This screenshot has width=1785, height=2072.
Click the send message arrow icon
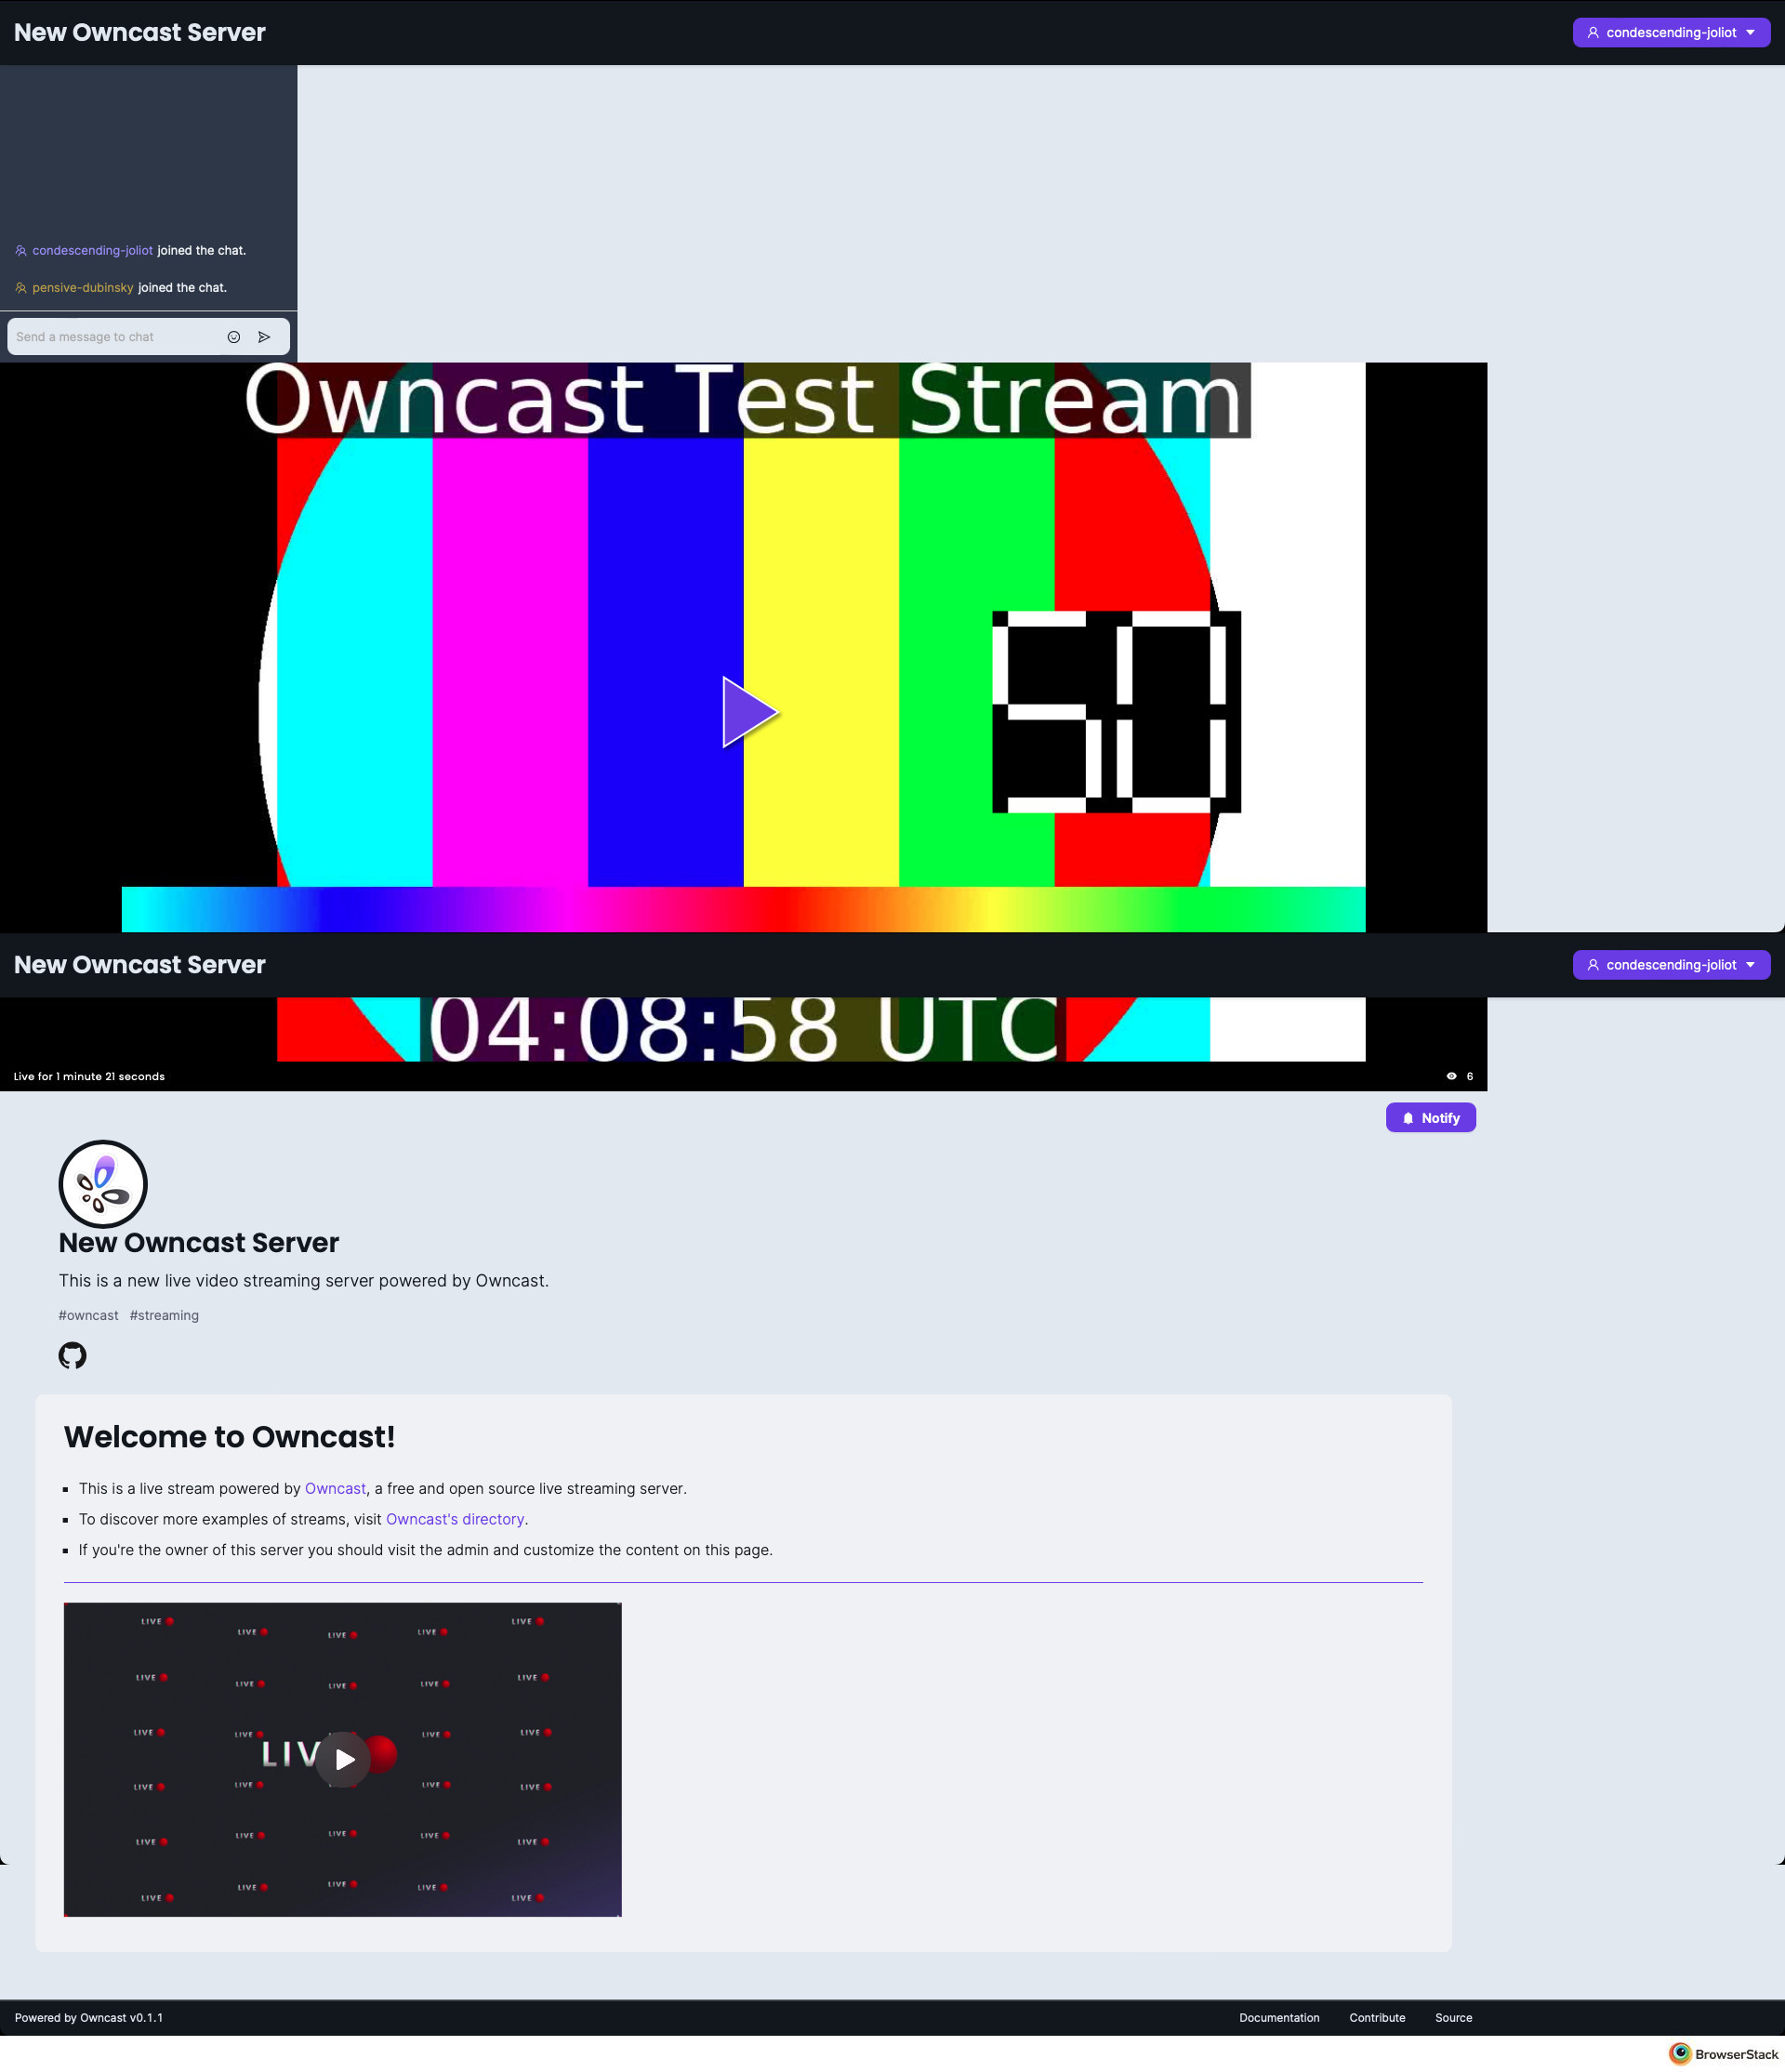(x=264, y=337)
